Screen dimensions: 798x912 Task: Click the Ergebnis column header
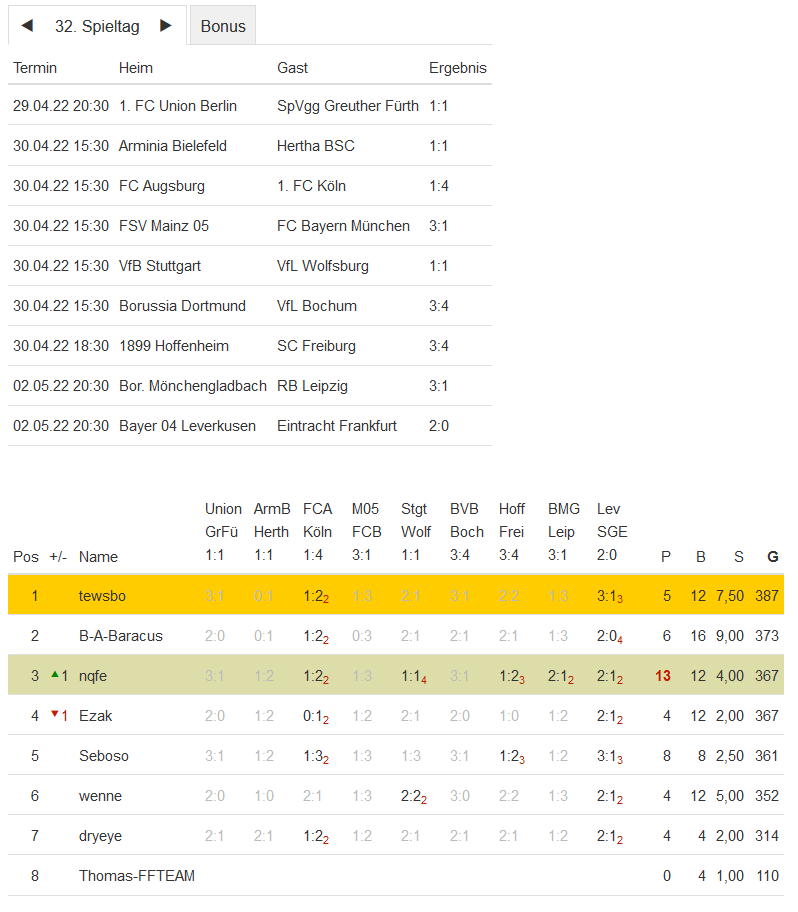point(457,68)
